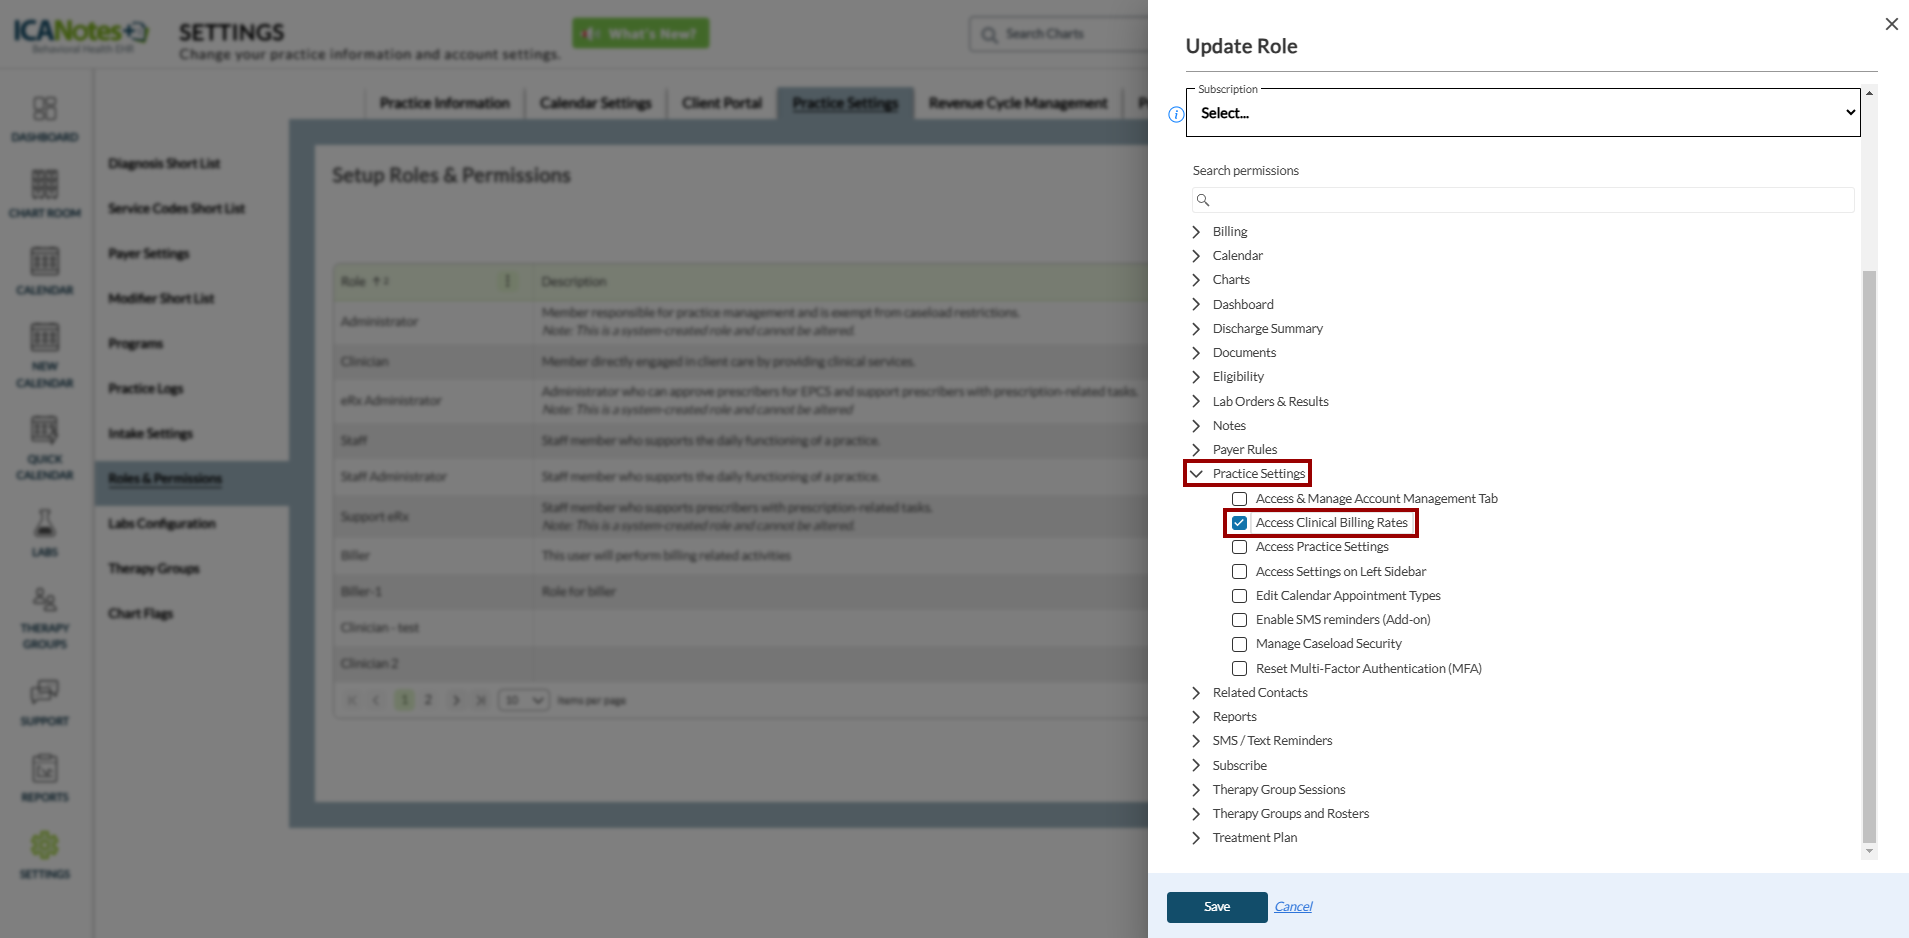Open Therapy Groups sidebar icon
This screenshot has width=1909, height=938.
click(x=45, y=617)
